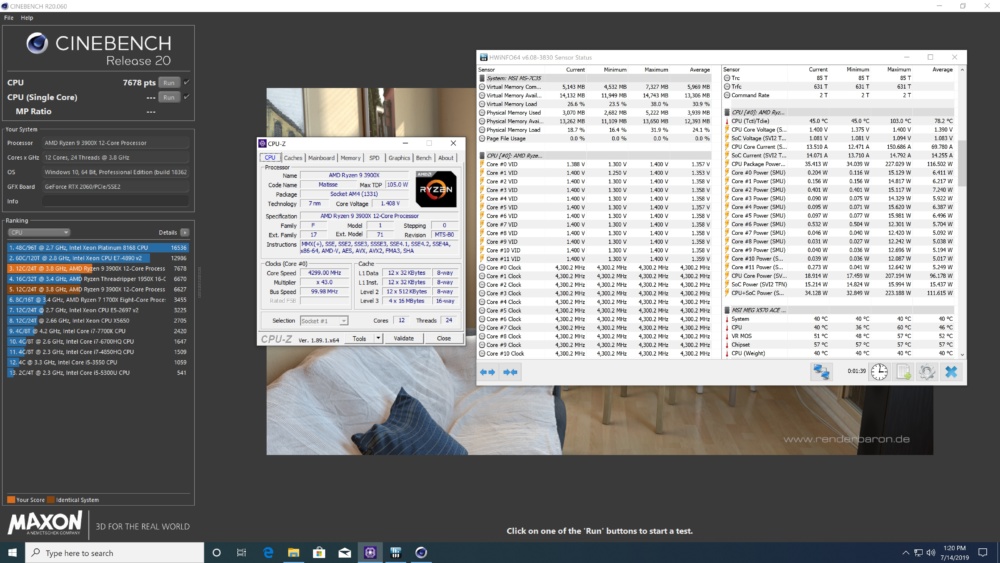This screenshot has width=1000, height=563.
Task: Select the Intel Xeon CPU E7-4890 v2 ranking row
Action: pos(98,258)
